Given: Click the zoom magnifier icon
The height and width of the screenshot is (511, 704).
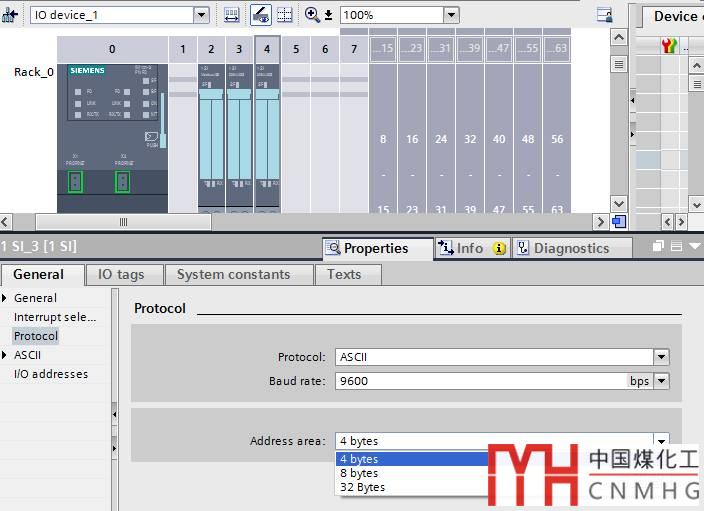Looking at the screenshot, I should pyautogui.click(x=312, y=15).
